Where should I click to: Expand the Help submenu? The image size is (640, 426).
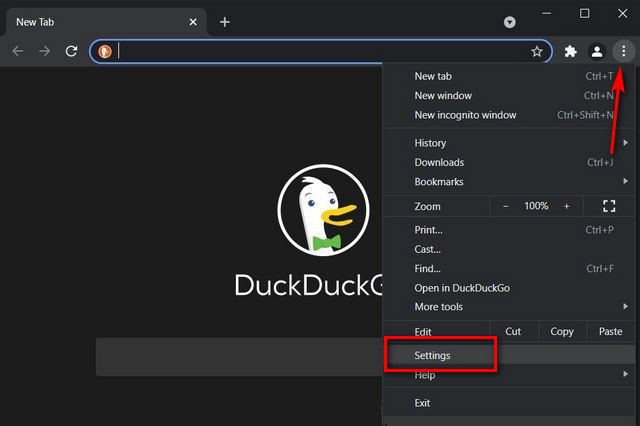(x=509, y=375)
